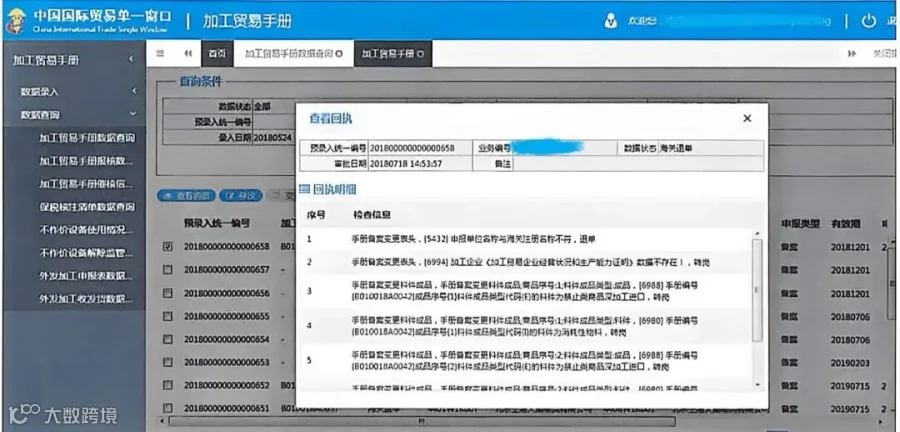Select receipt row 3 about 成品 [6988]
The image size is (900, 432).
pyautogui.click(x=525, y=291)
